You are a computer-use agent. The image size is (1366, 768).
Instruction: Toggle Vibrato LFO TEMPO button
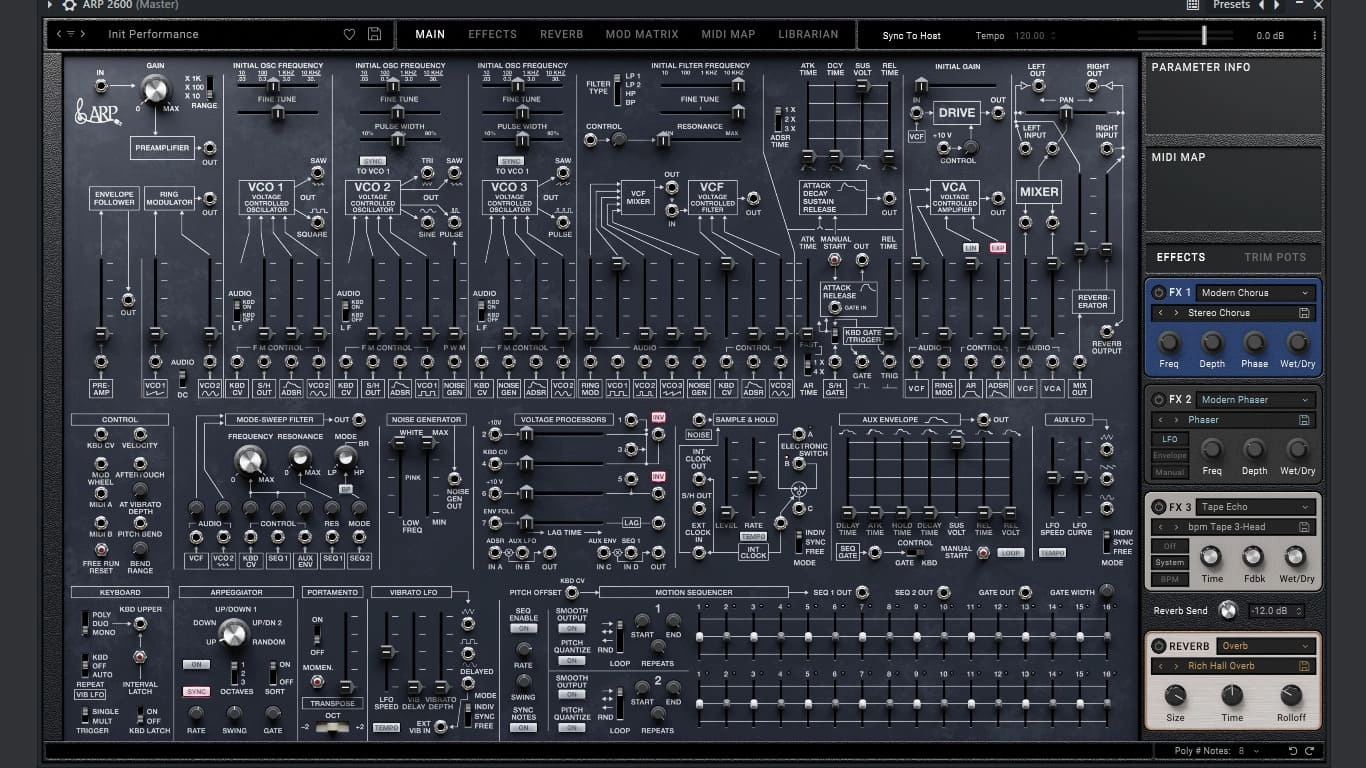pos(386,728)
